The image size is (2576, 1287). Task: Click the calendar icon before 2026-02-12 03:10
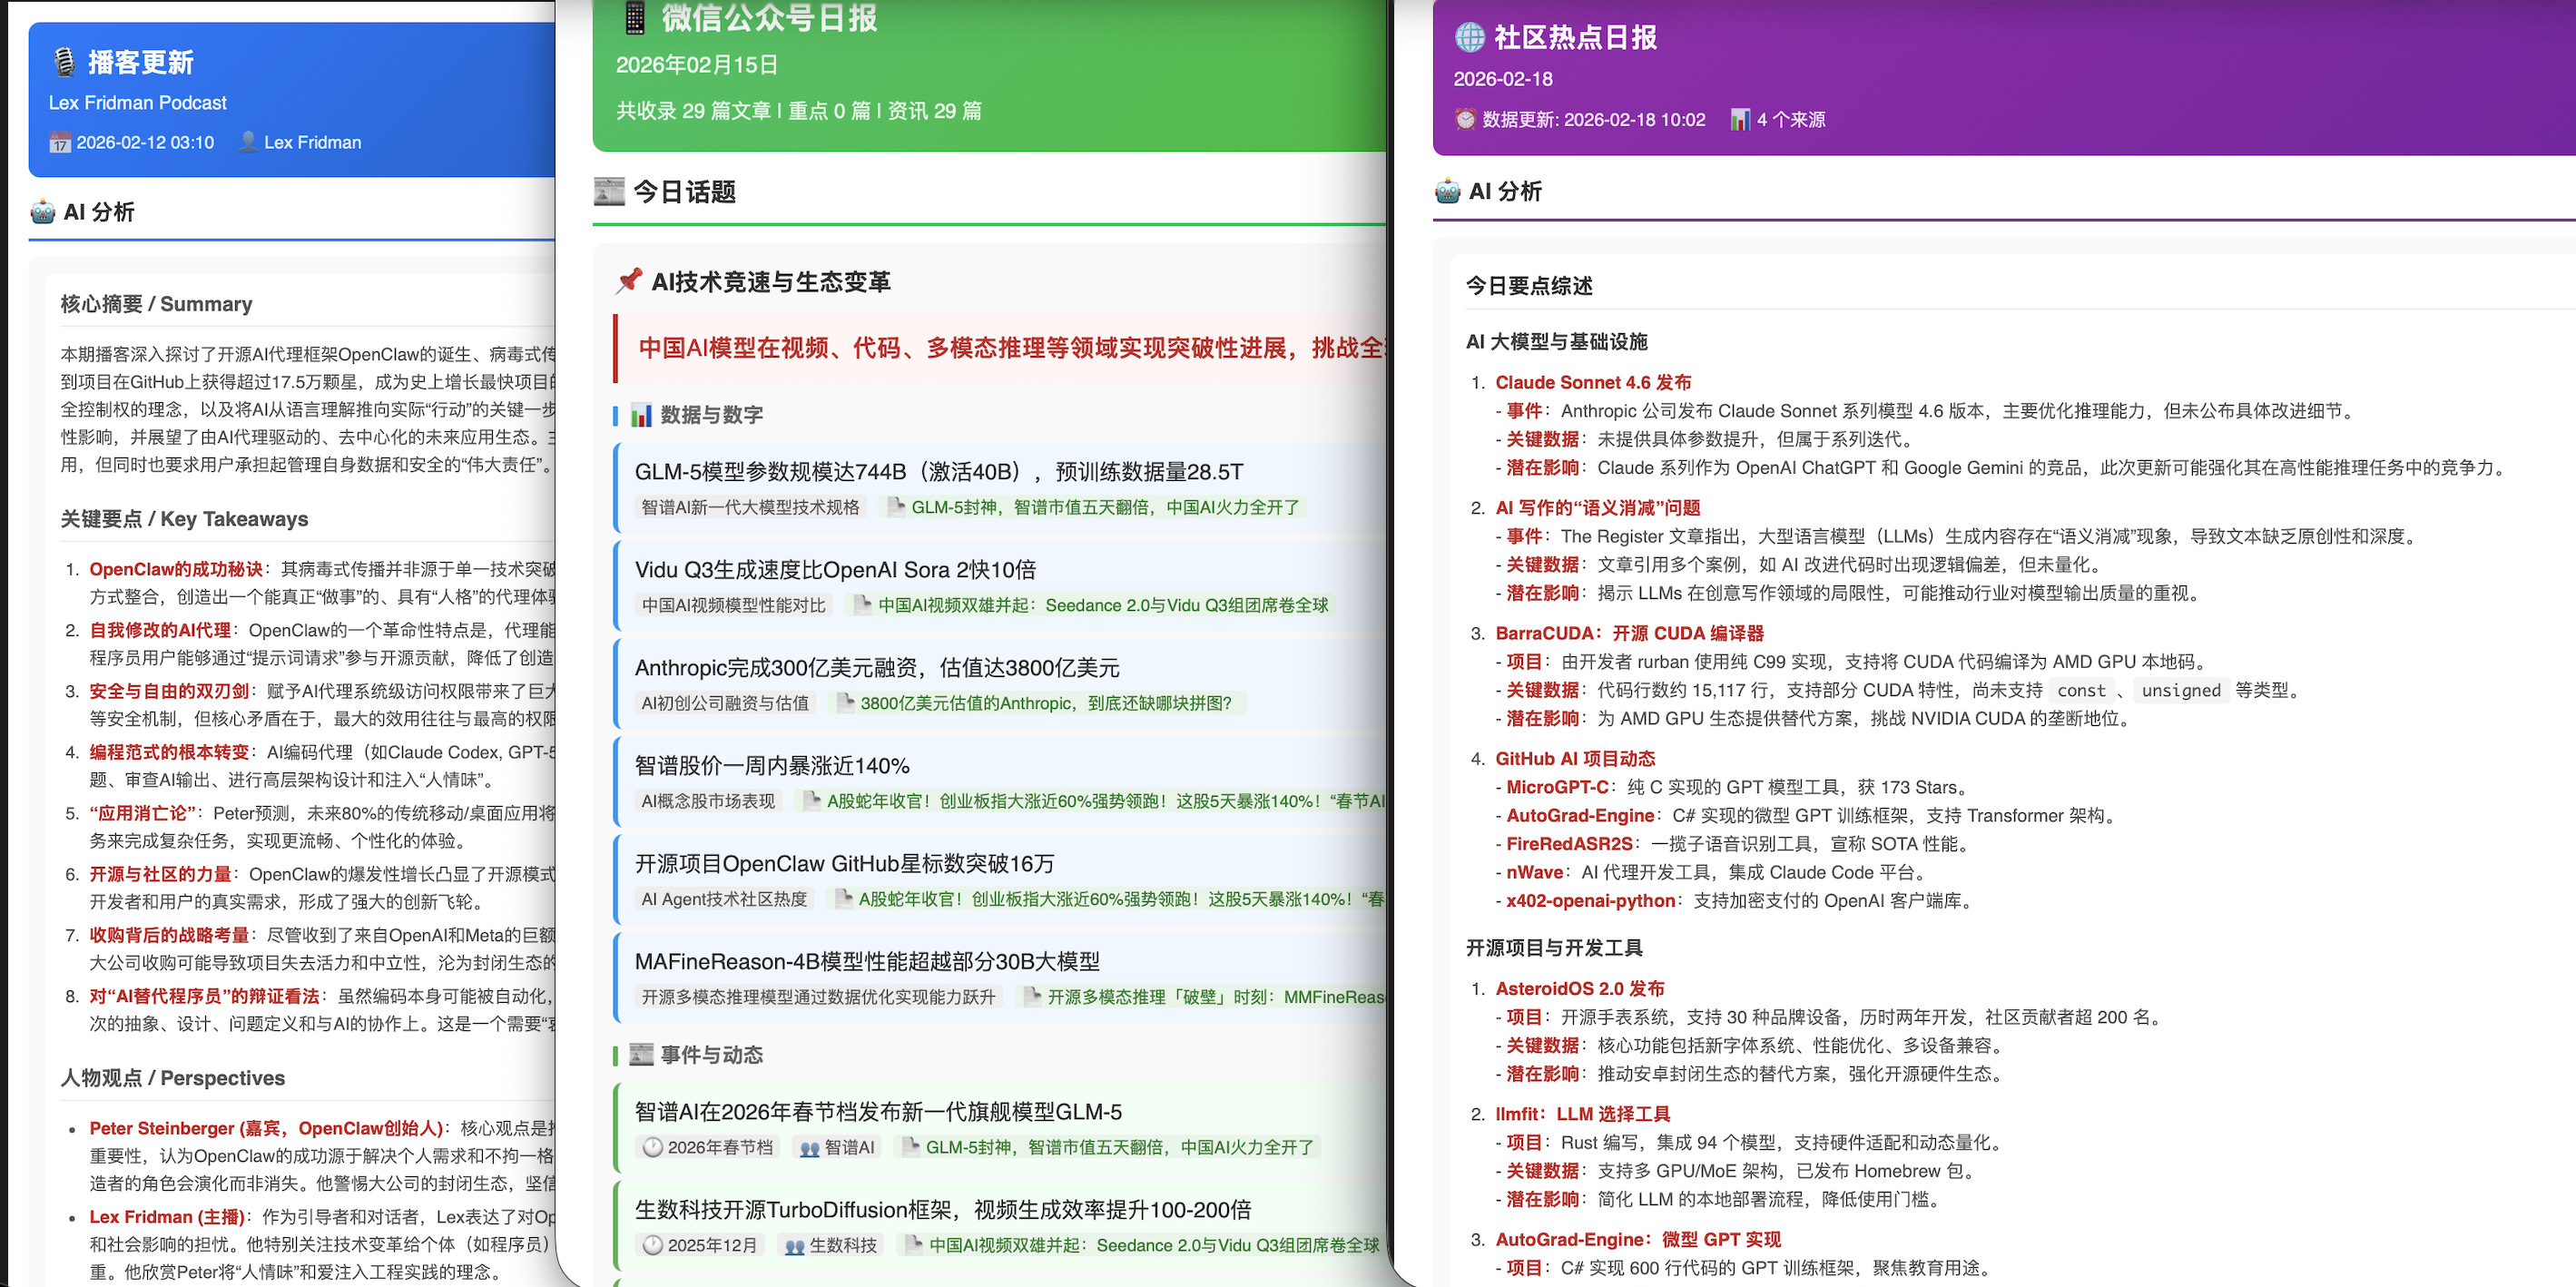[60, 142]
